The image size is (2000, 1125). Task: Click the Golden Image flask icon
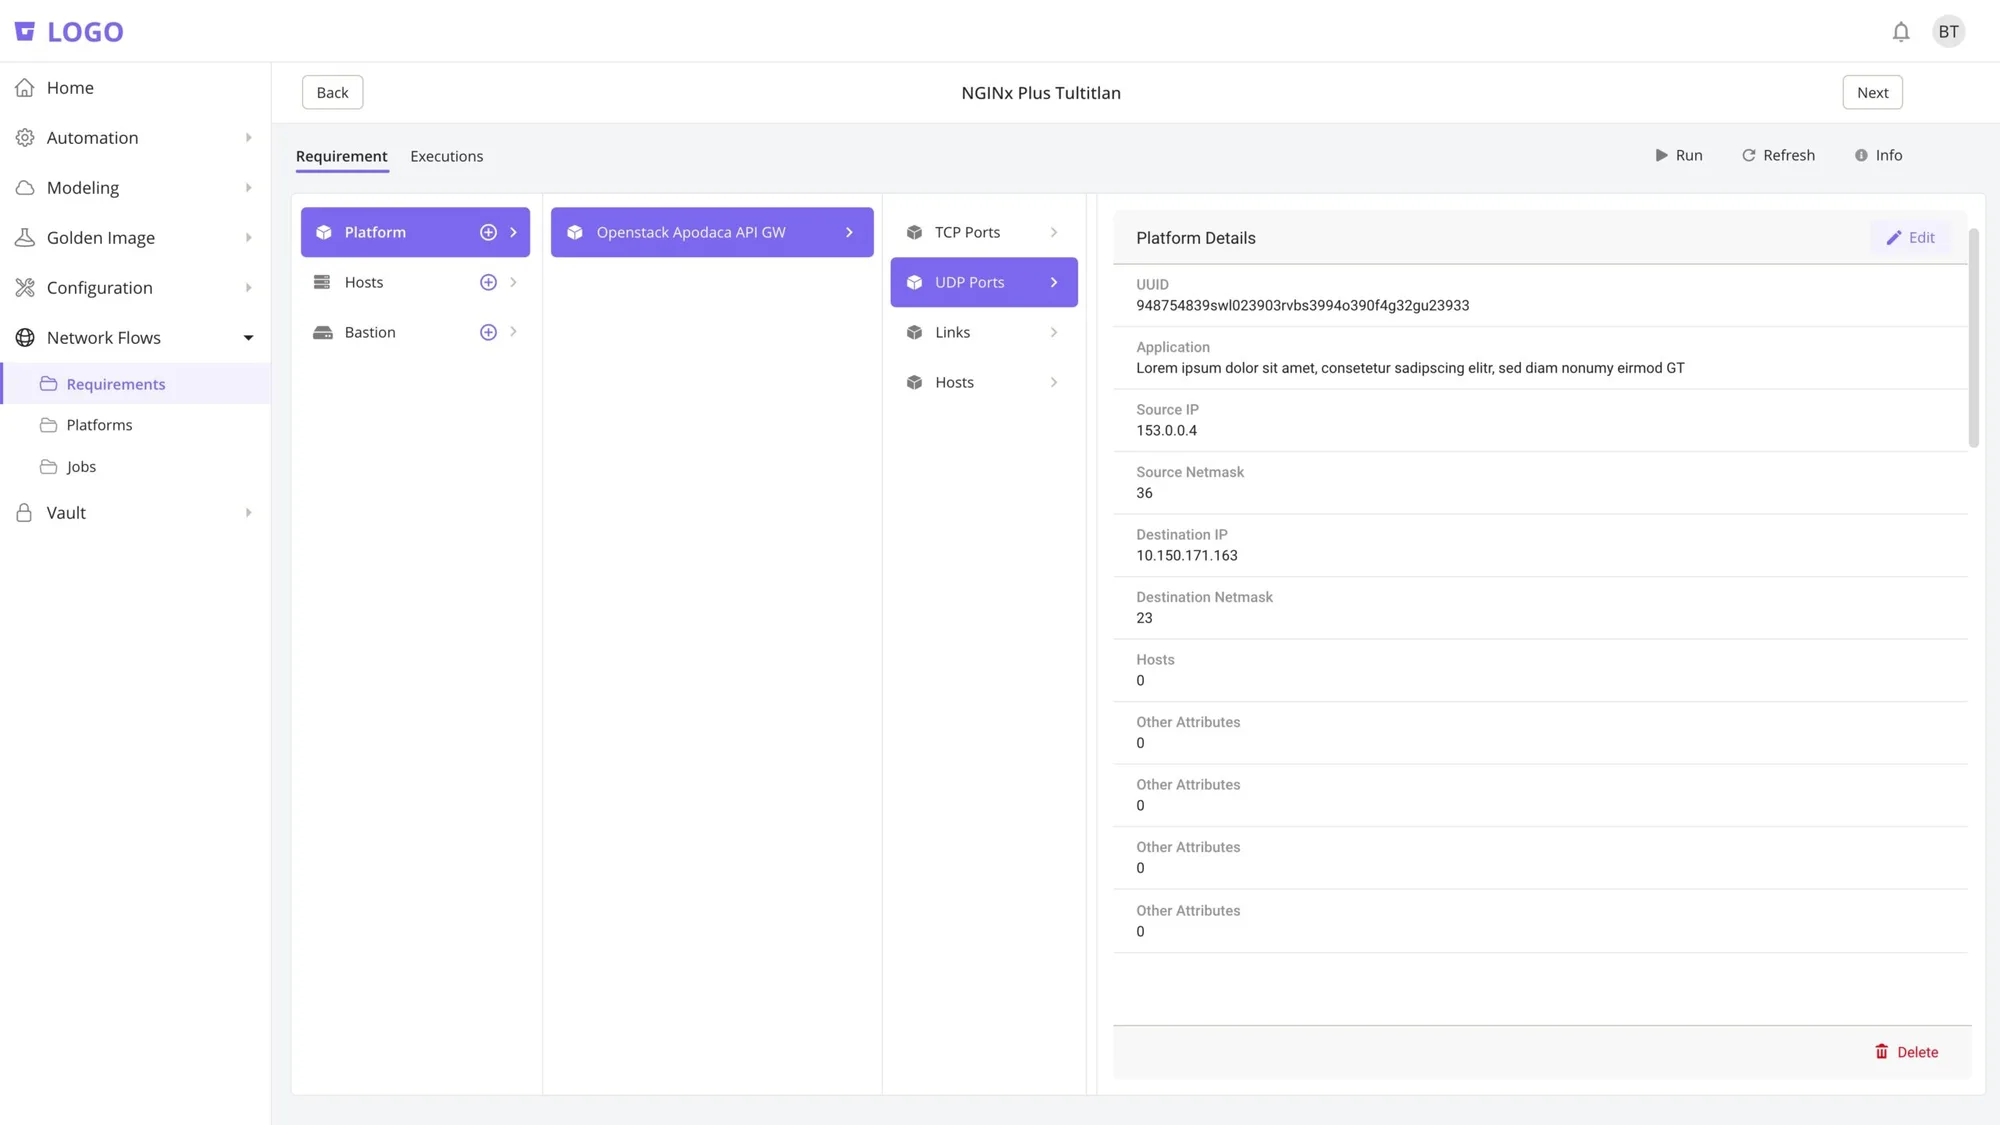point(25,238)
